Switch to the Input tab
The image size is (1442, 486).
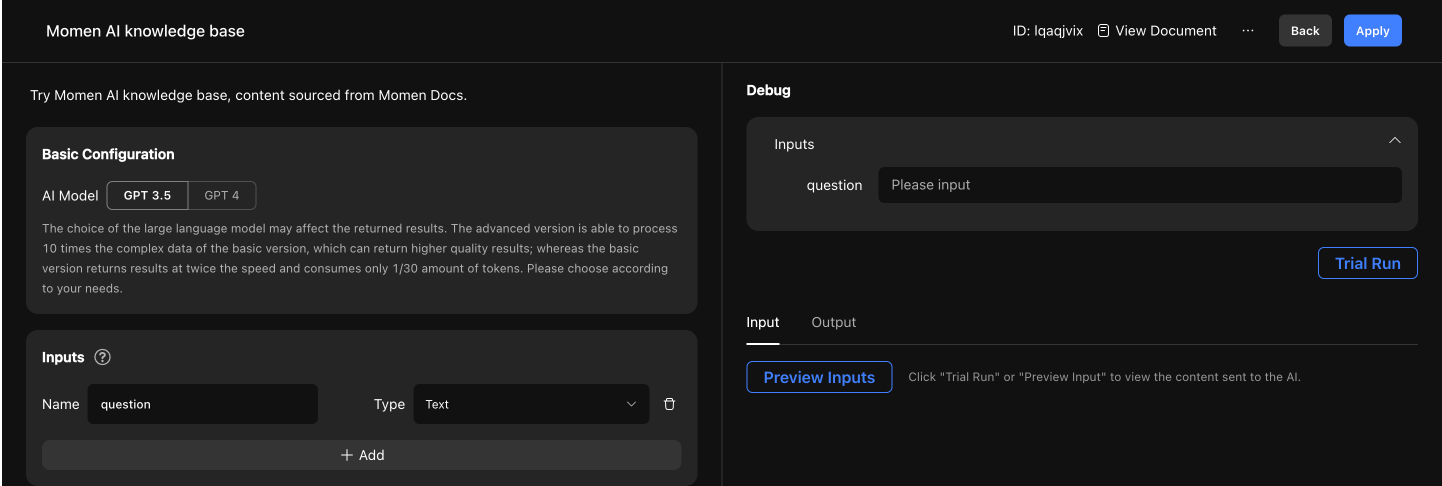click(x=763, y=322)
